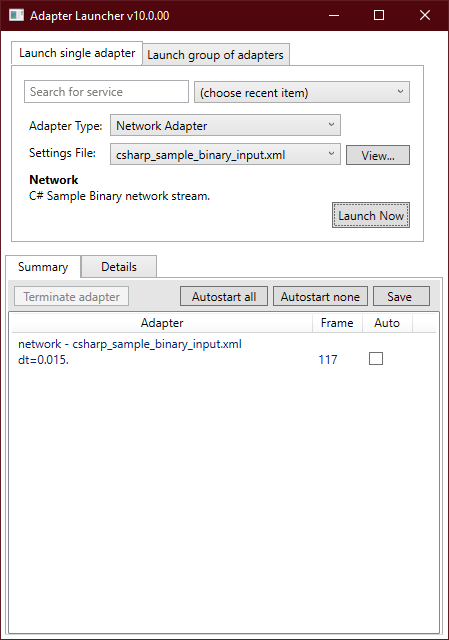Switch to the Details tab

(x=119, y=267)
